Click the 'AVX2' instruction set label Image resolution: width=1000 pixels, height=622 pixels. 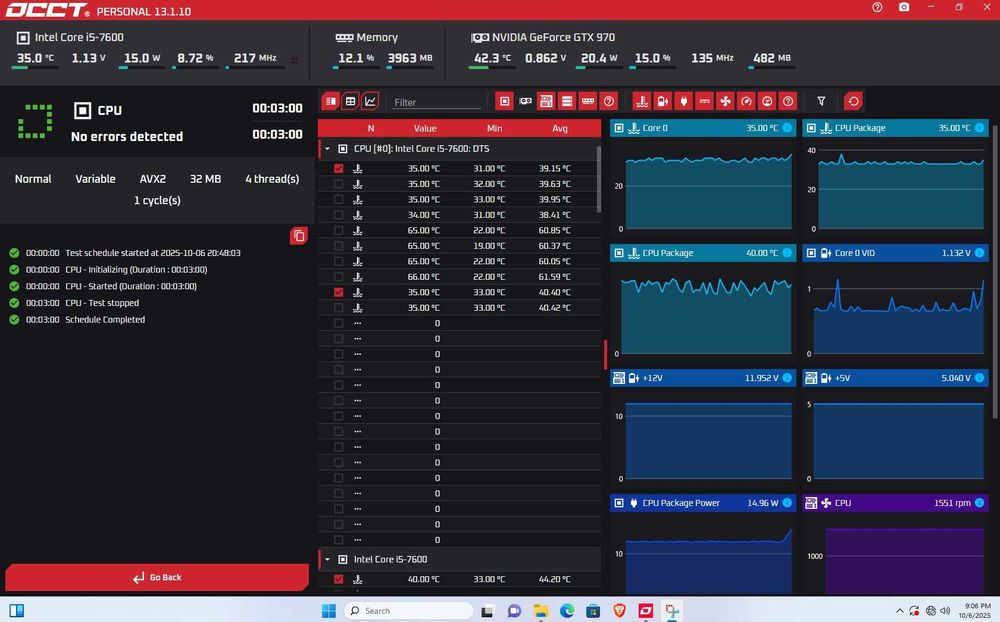(x=152, y=179)
